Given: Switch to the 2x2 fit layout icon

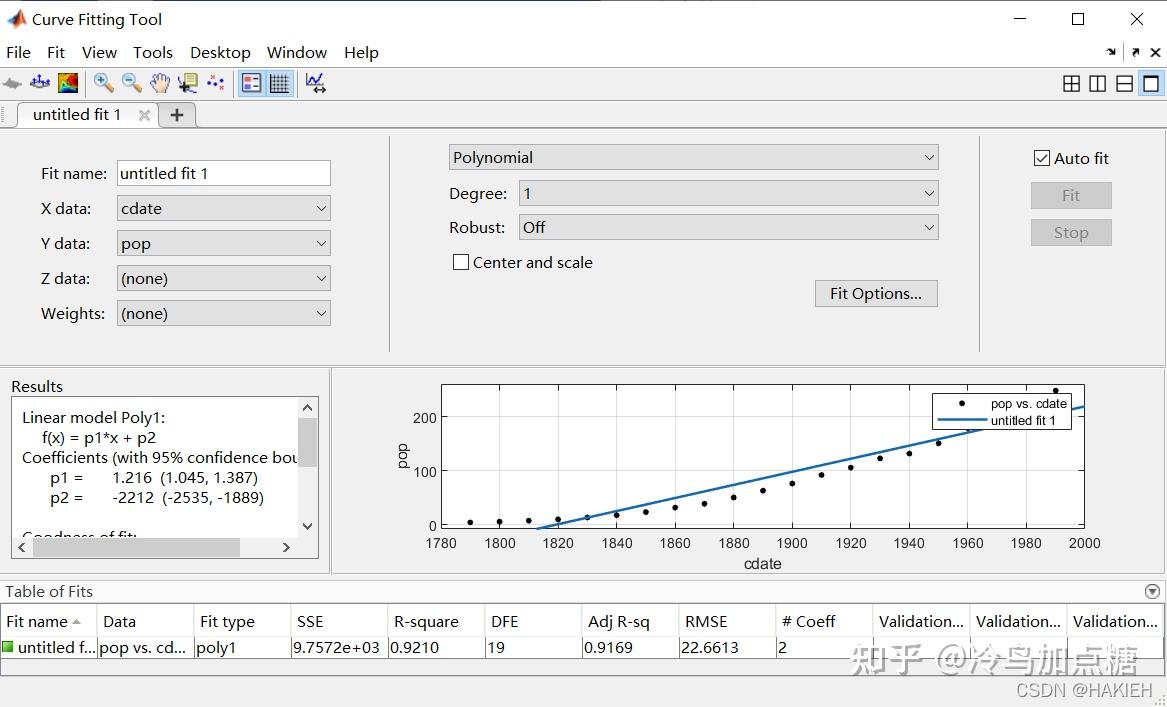Looking at the screenshot, I should click(1071, 84).
